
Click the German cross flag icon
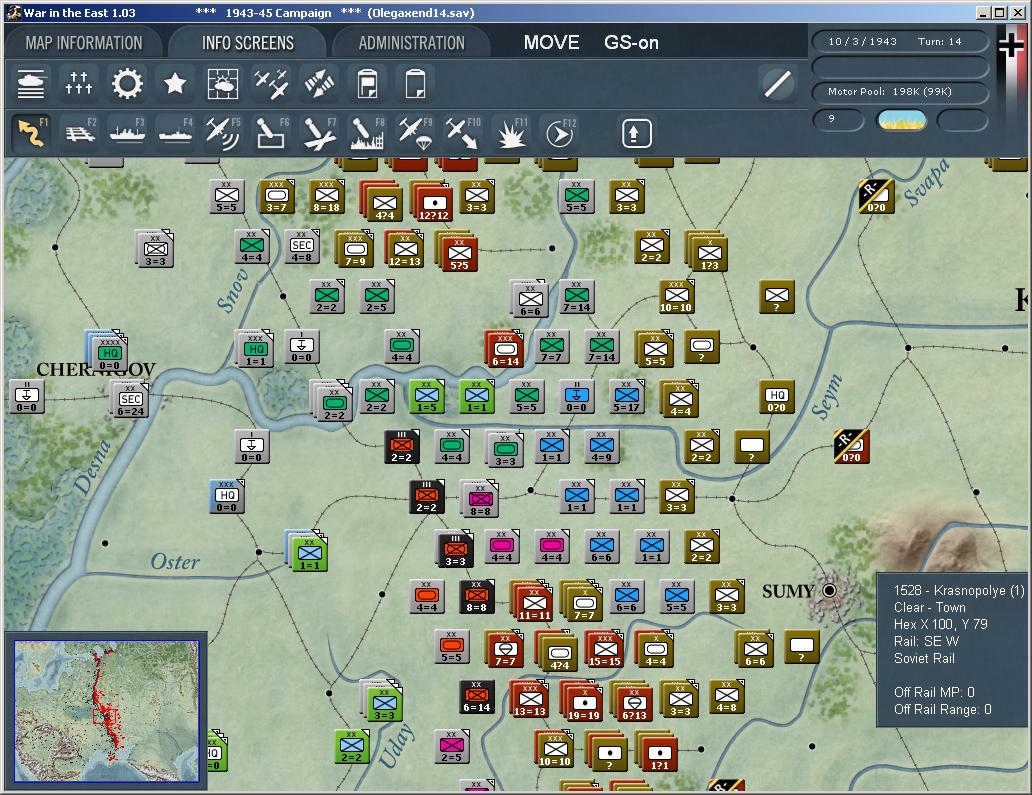[x=1011, y=45]
